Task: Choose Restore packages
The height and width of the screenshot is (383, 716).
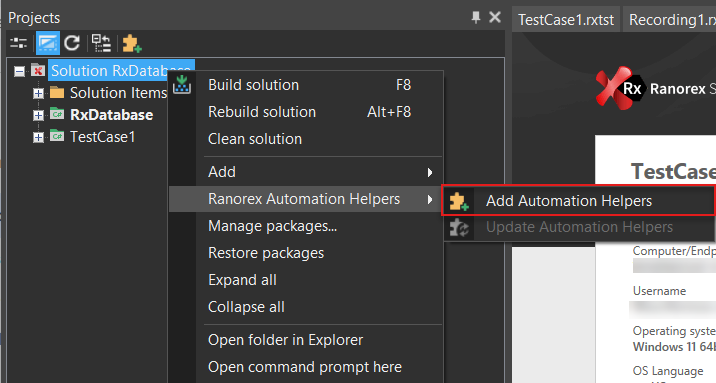Action: [305, 253]
